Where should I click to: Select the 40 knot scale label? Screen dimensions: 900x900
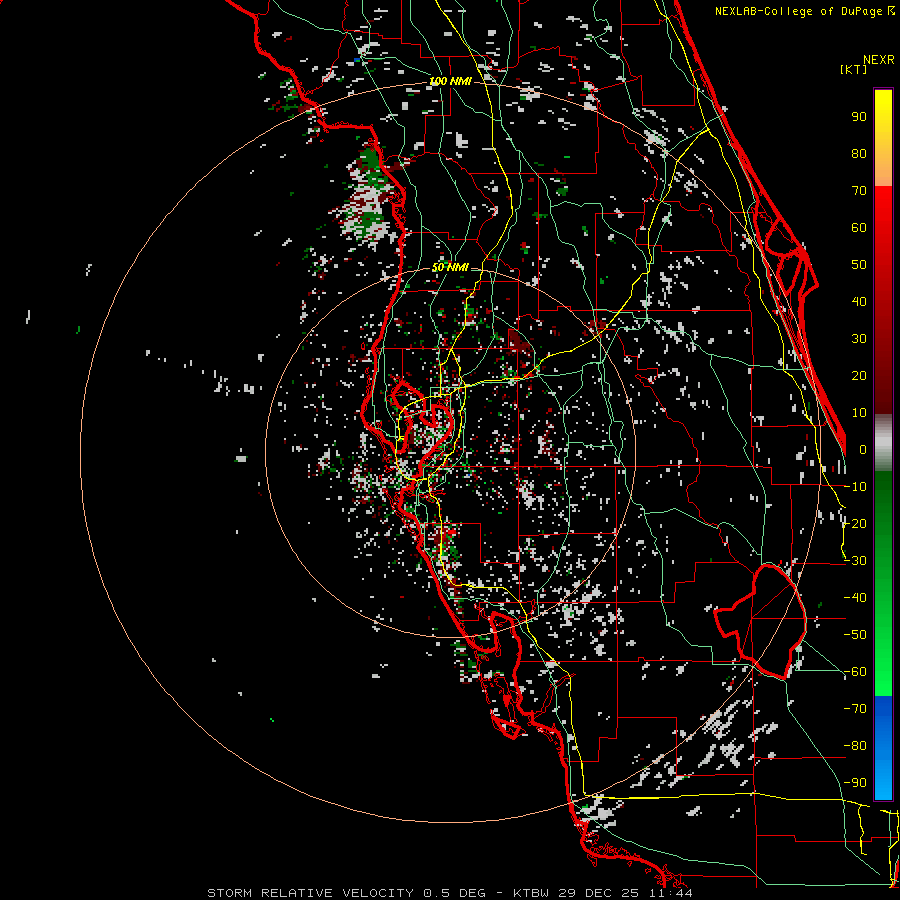click(859, 301)
